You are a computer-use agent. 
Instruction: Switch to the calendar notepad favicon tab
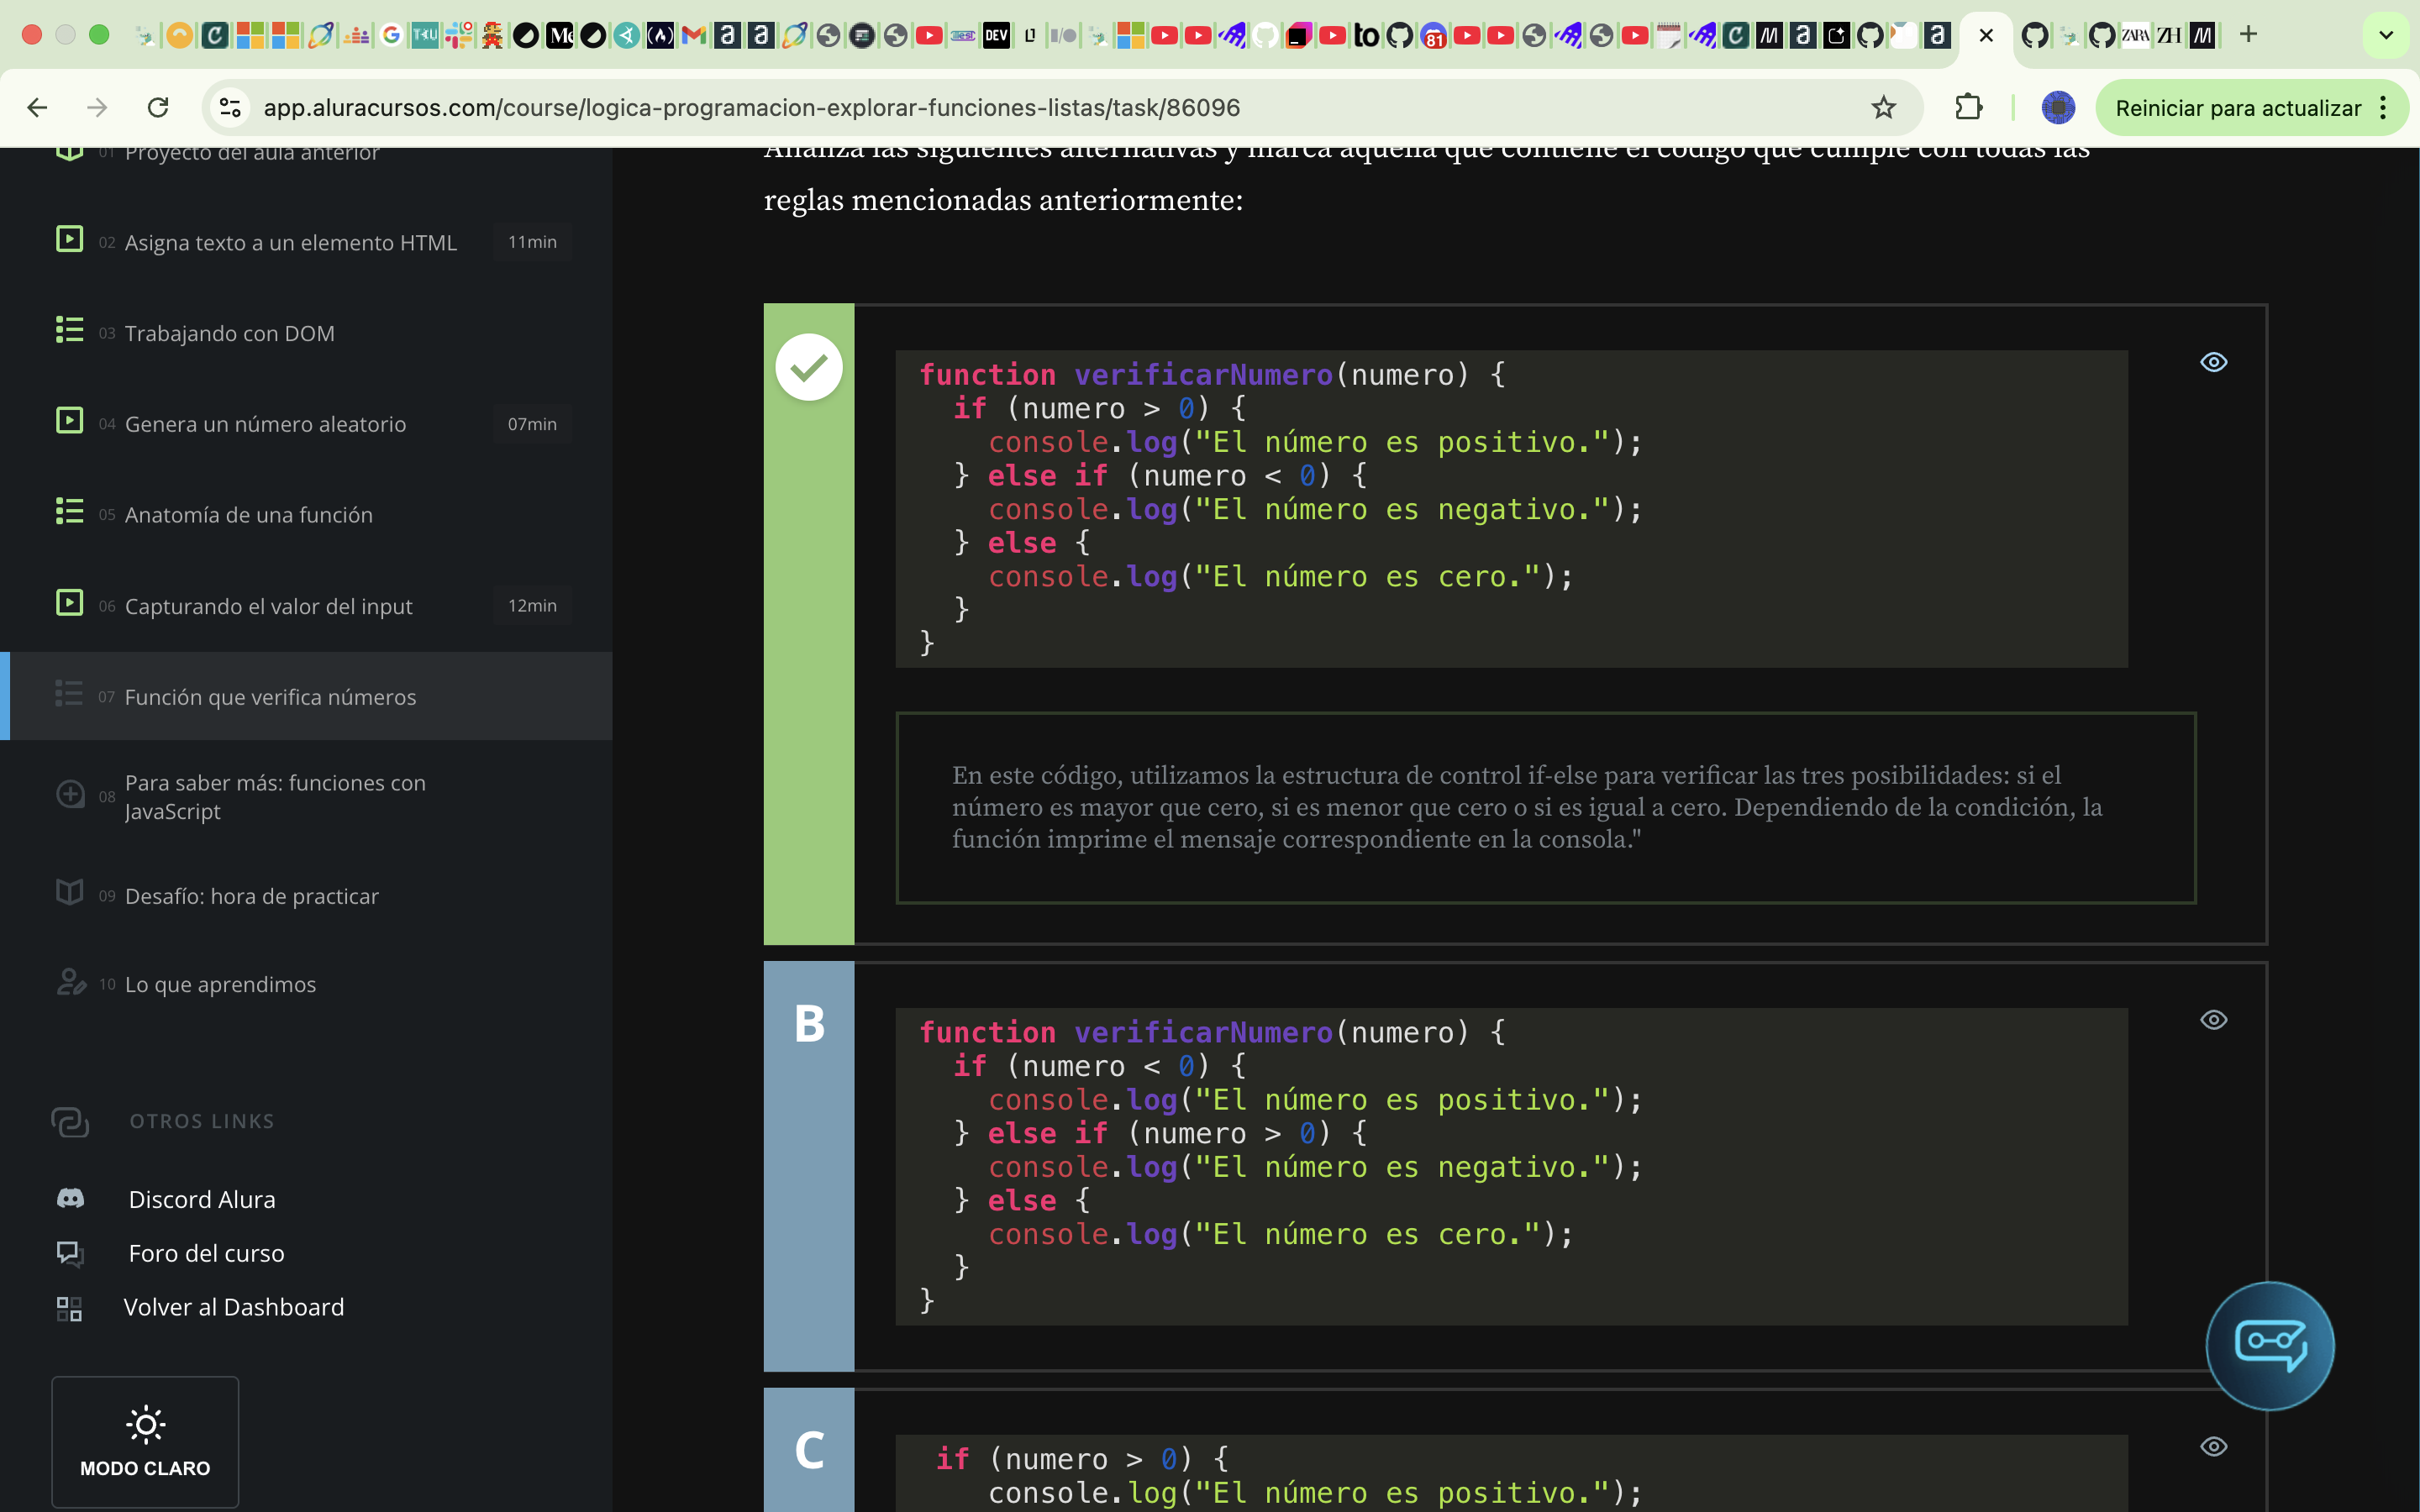click(x=1668, y=35)
